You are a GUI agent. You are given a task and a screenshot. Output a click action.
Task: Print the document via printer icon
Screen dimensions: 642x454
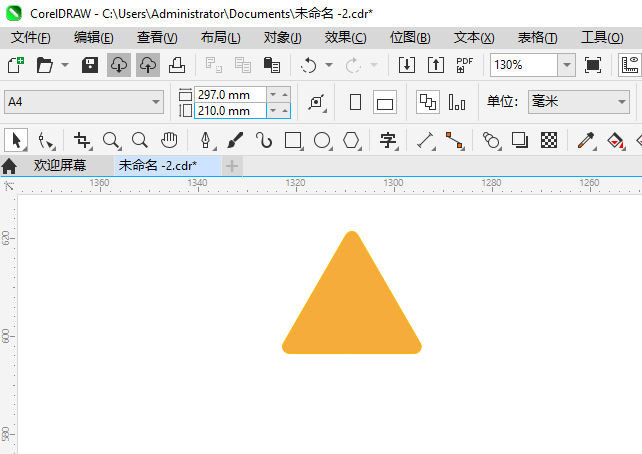click(177, 65)
